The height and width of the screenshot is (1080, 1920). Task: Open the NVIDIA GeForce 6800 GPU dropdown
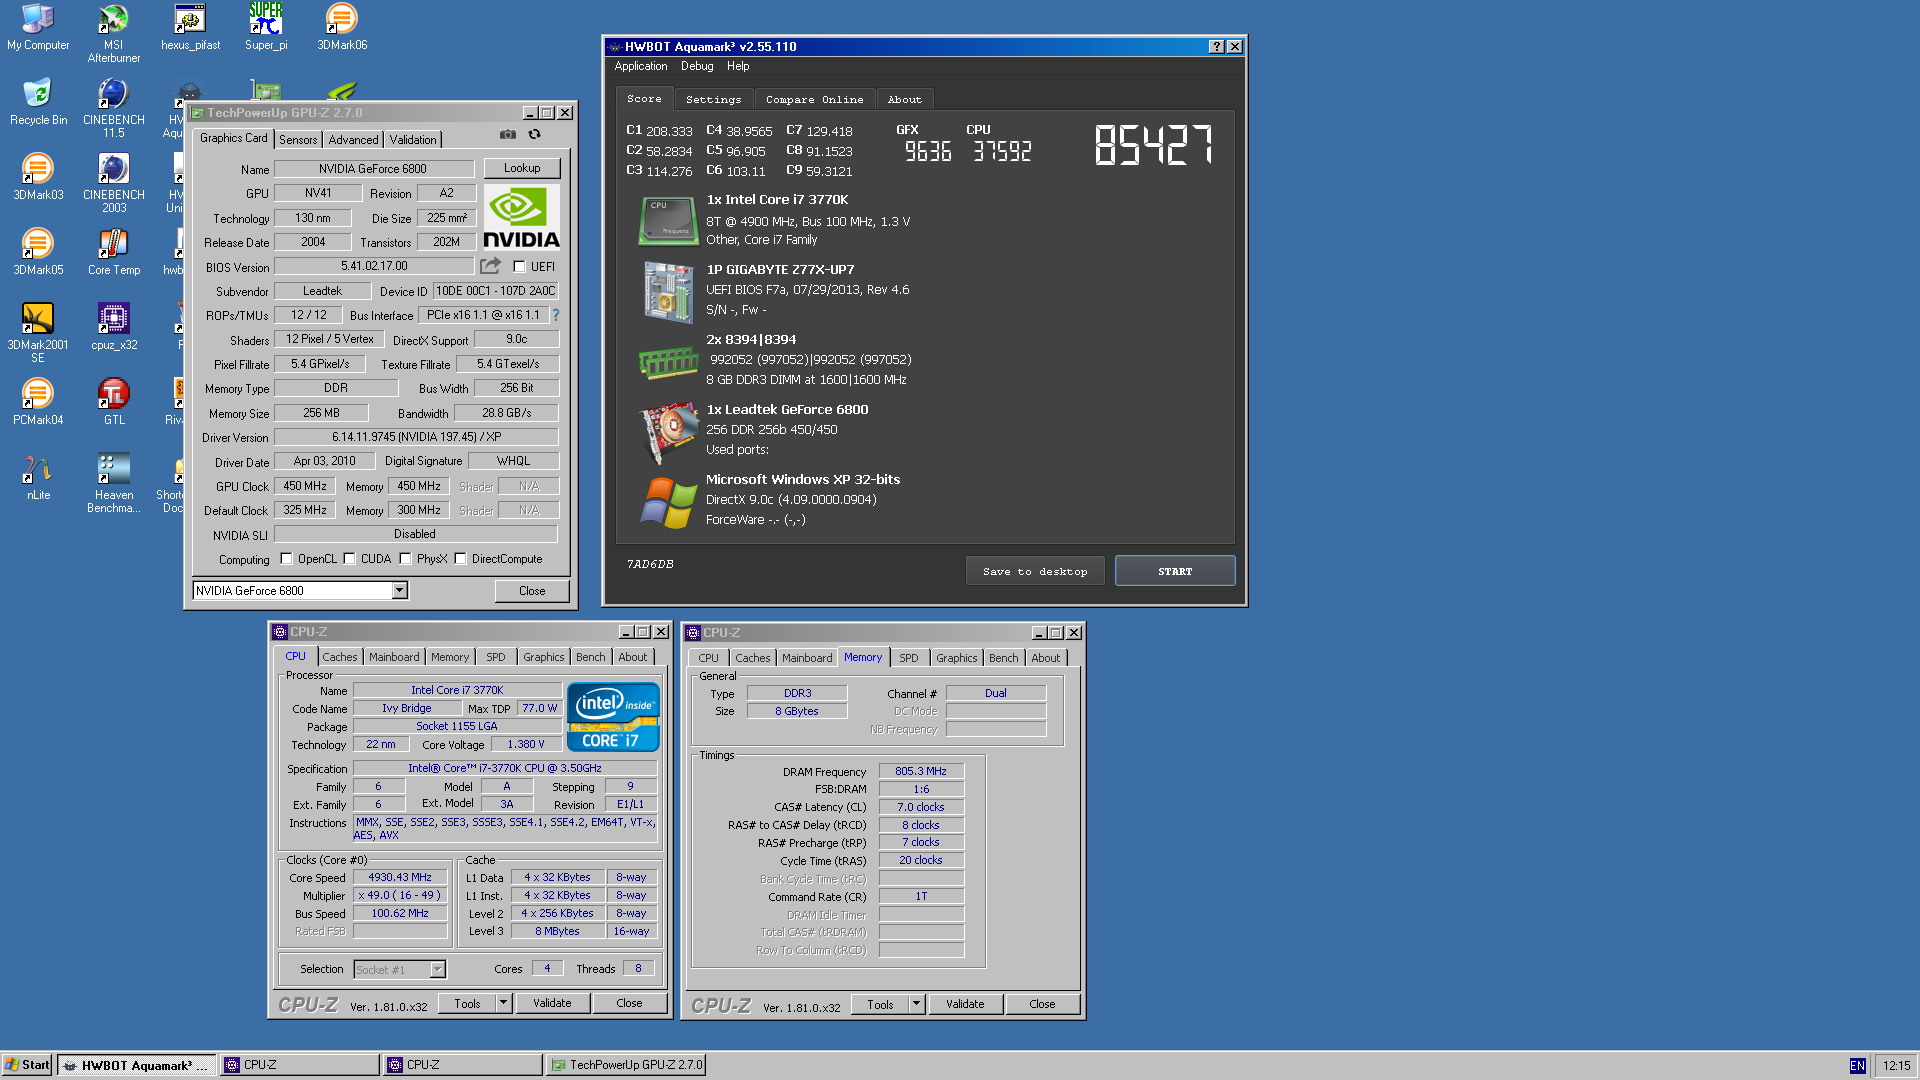tap(399, 591)
